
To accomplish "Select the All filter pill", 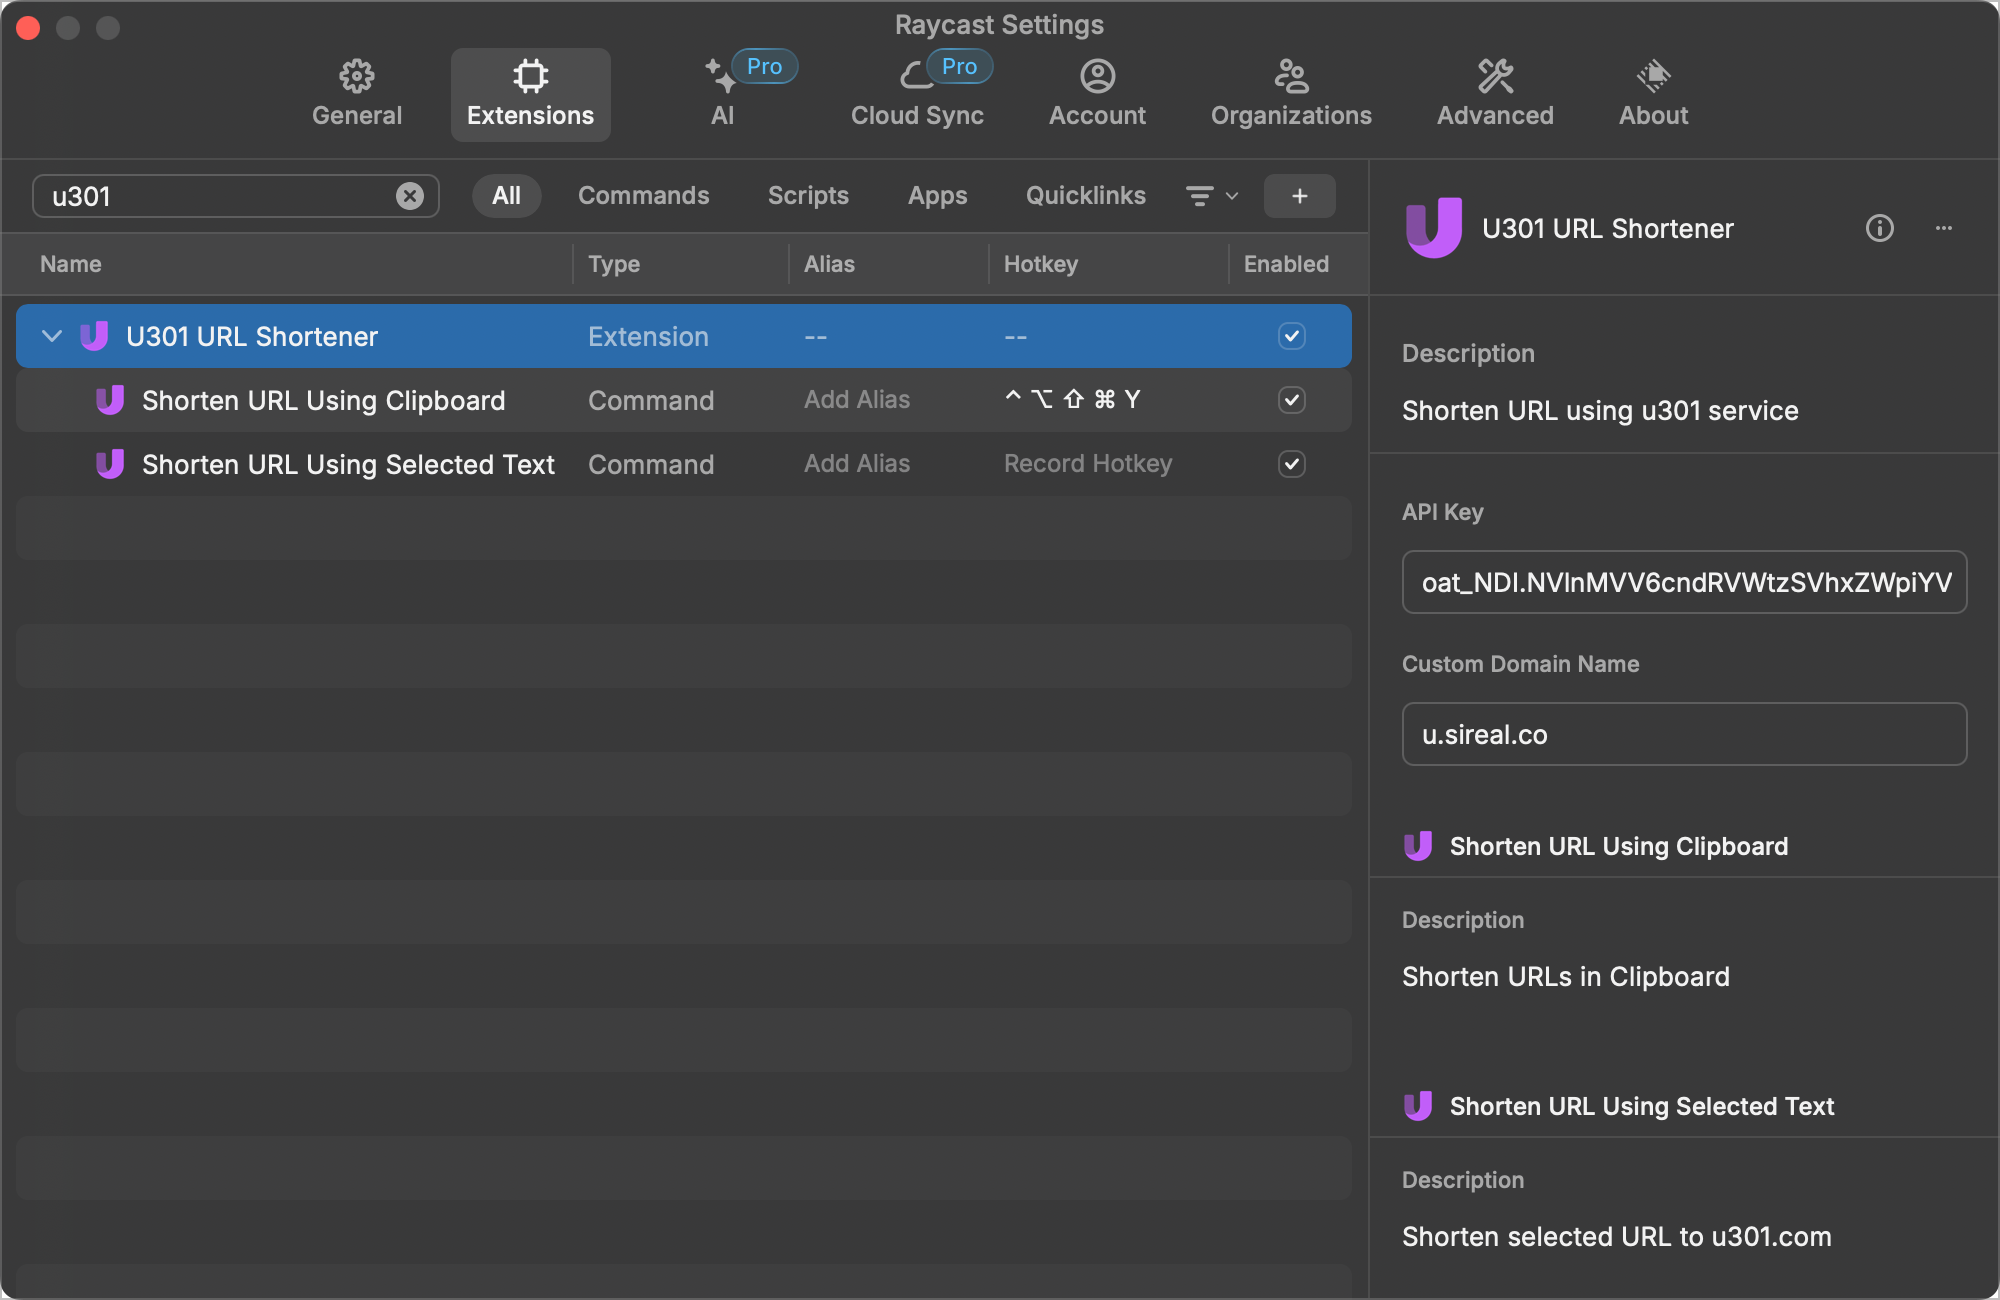I will tap(506, 196).
